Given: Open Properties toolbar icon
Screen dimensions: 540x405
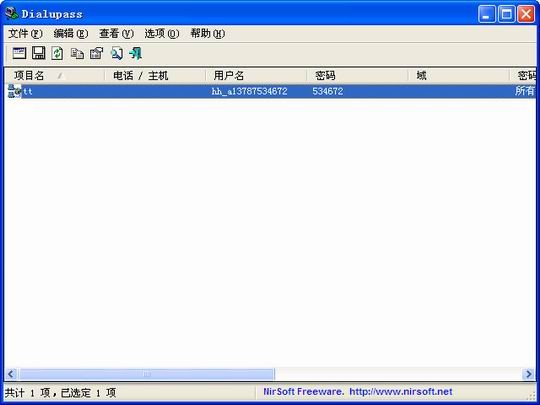Looking at the screenshot, I should pos(96,53).
